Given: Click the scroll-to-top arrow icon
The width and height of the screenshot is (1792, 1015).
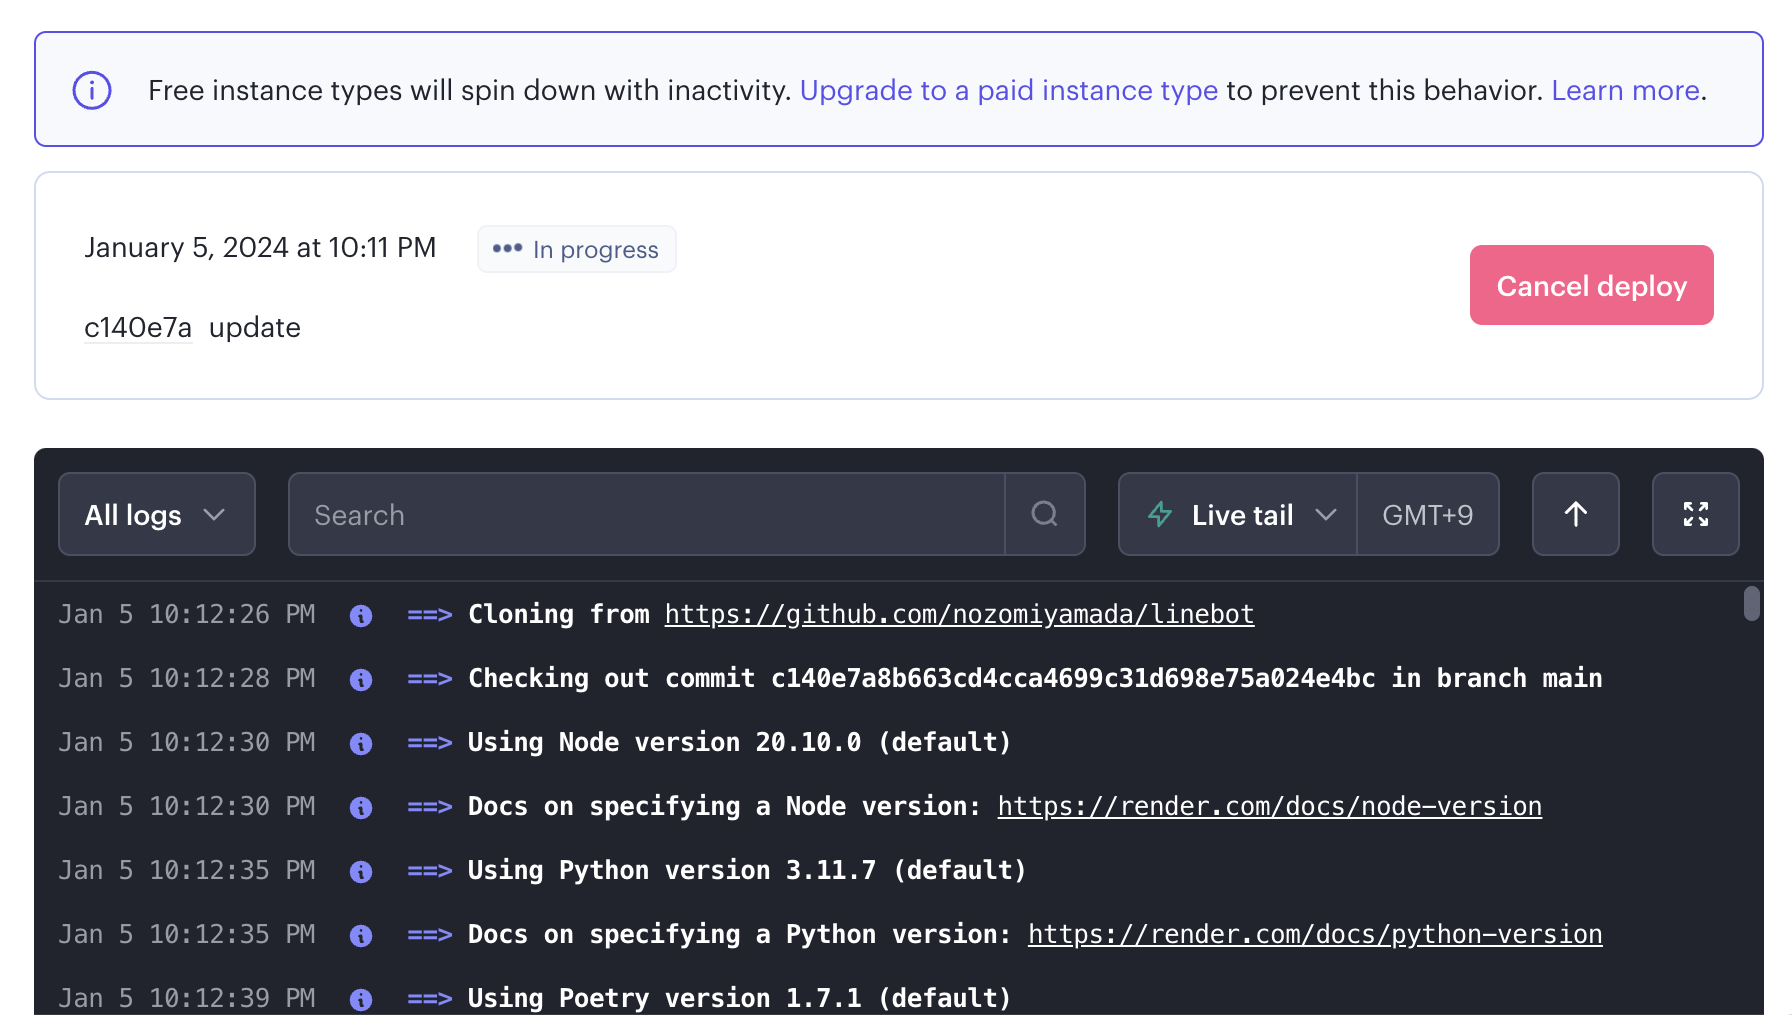Looking at the screenshot, I should pos(1575,514).
